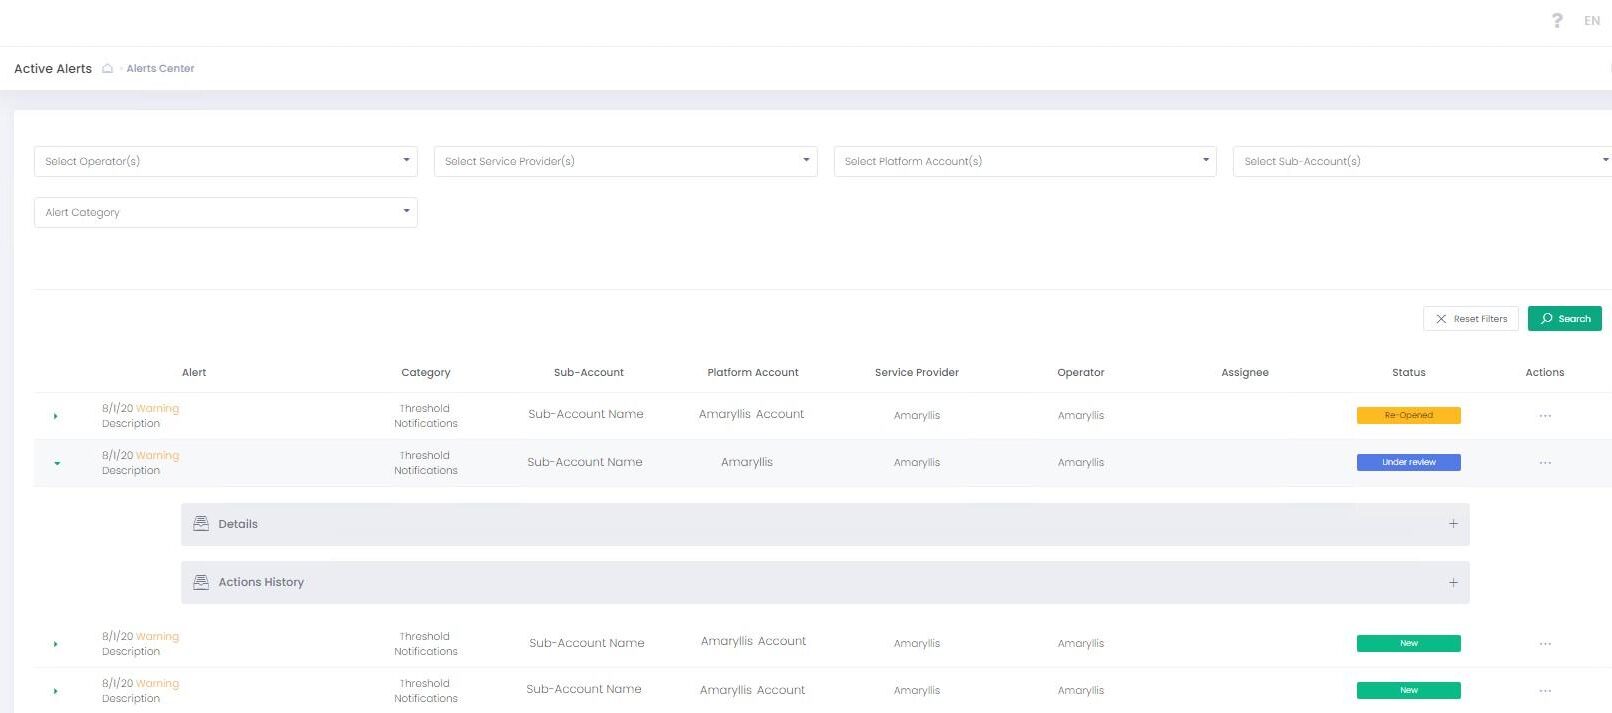Click the Actions History tray icon
Image resolution: width=1612 pixels, height=713 pixels.
click(201, 582)
